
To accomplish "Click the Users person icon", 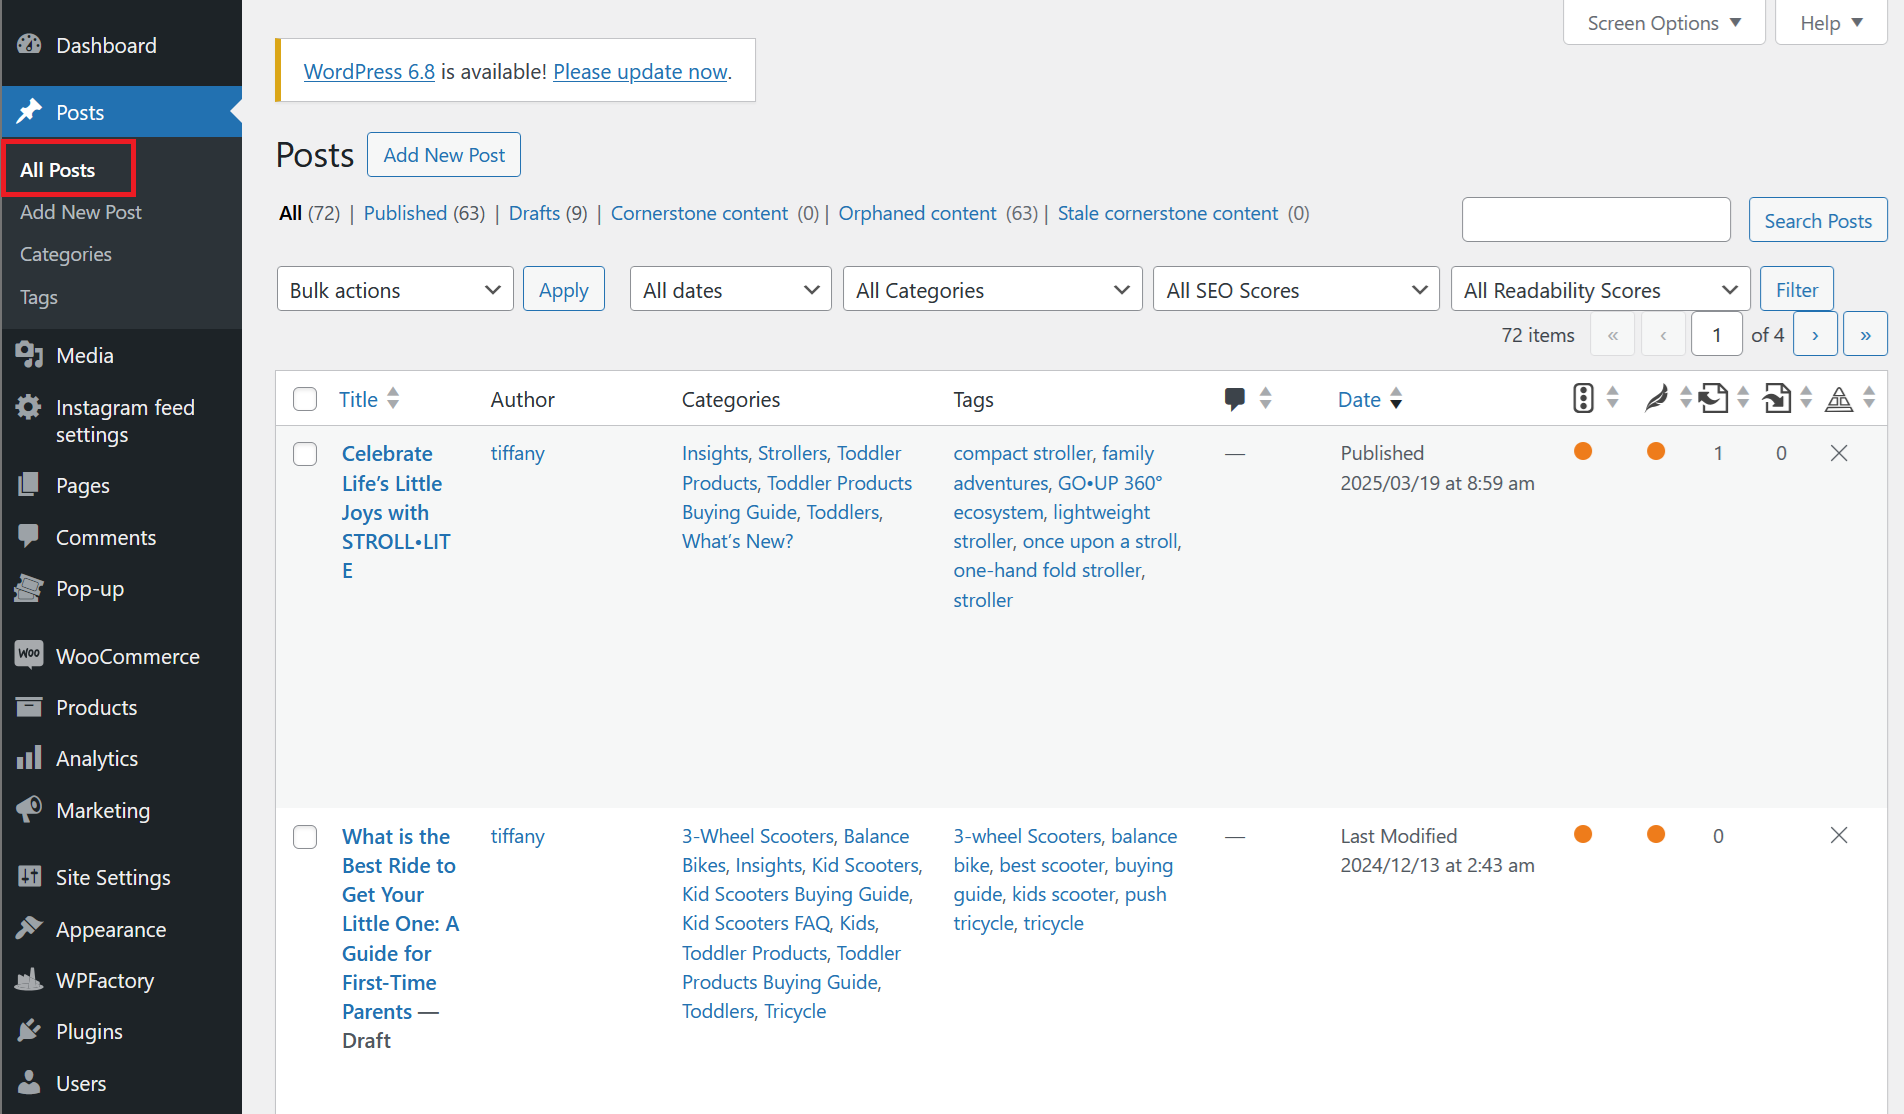I will 29,1083.
